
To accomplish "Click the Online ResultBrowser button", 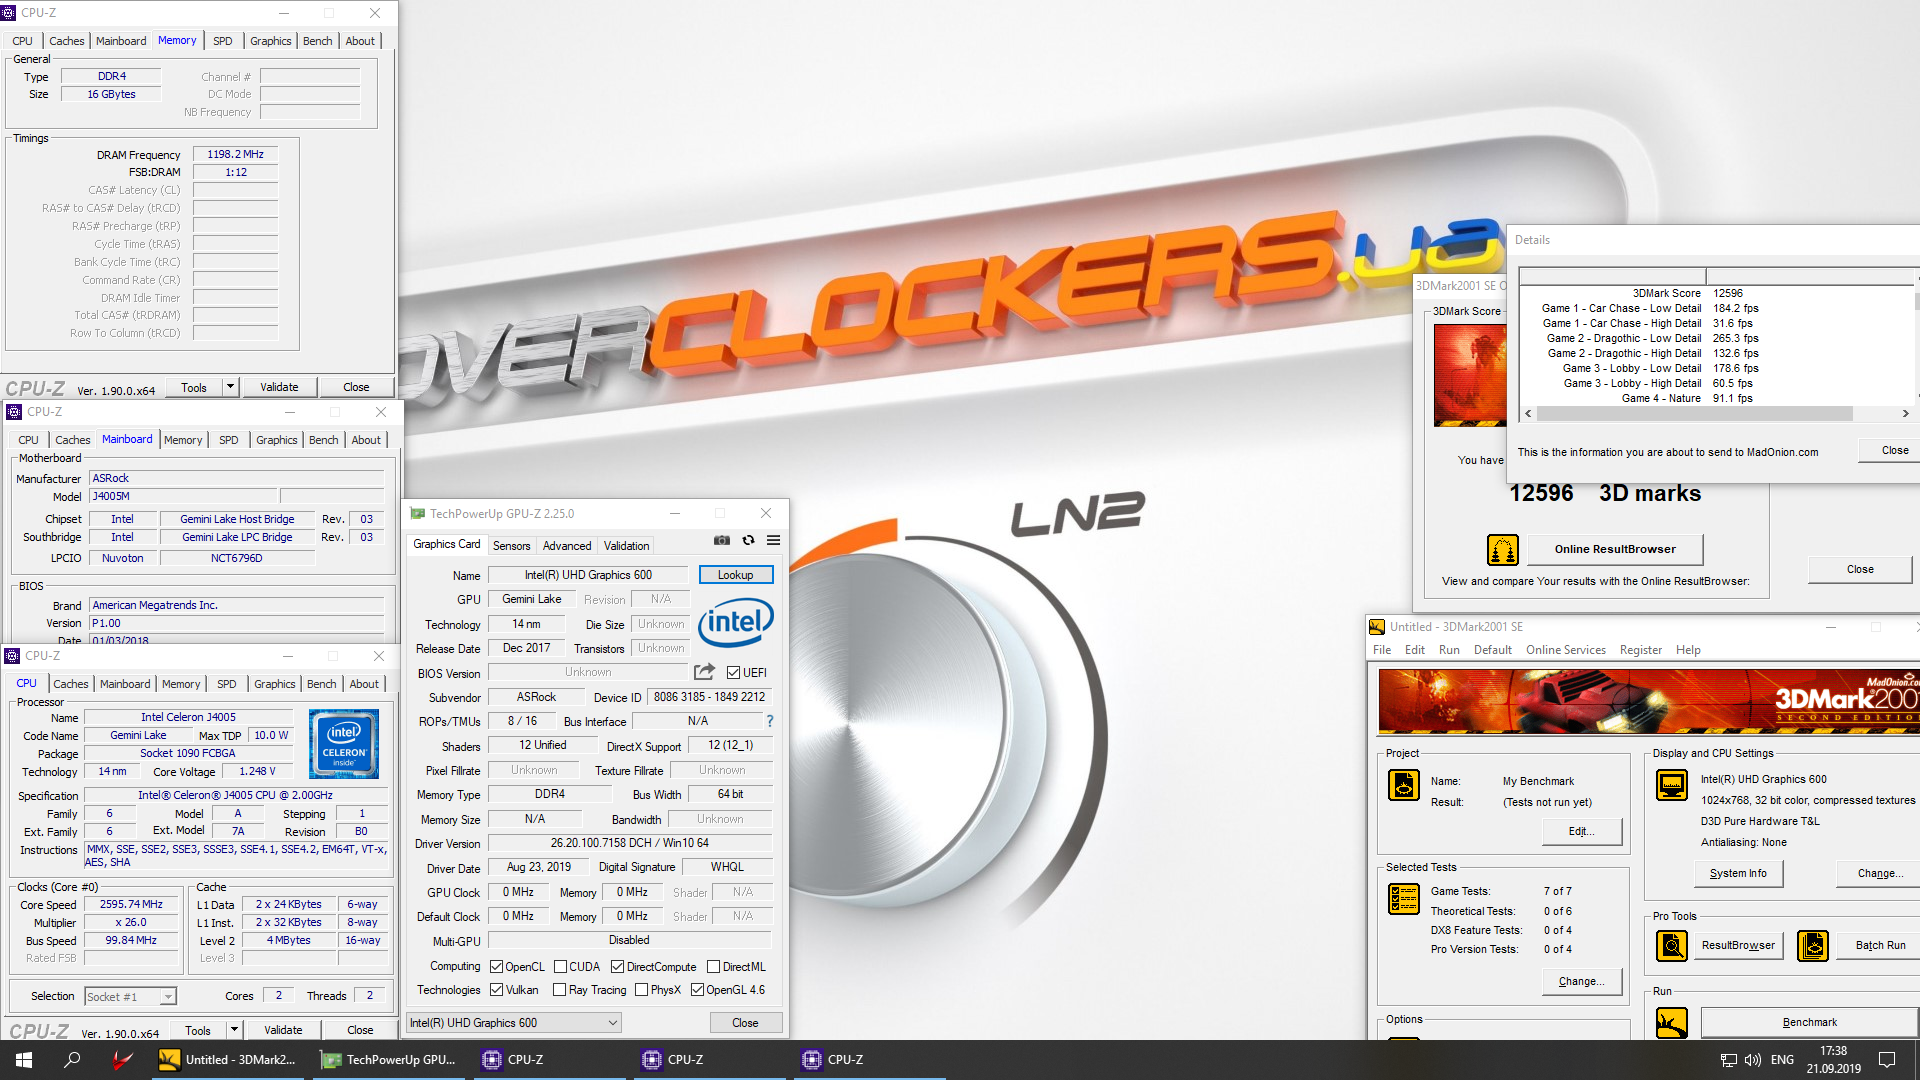I will click(1615, 549).
